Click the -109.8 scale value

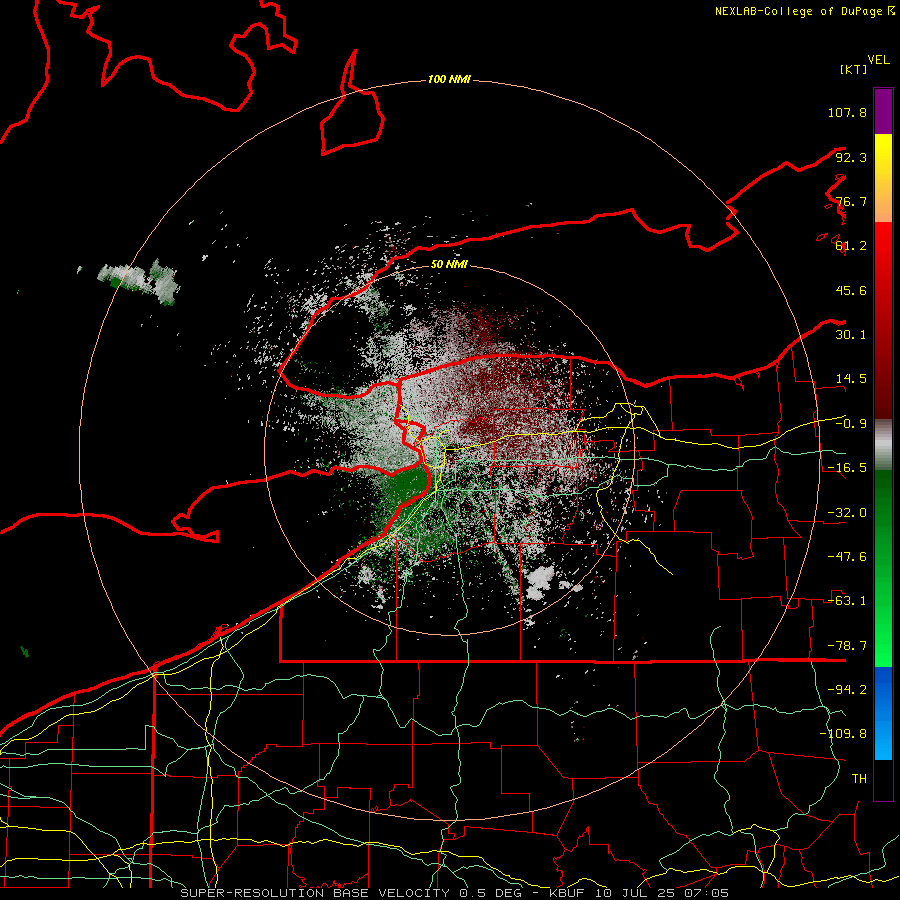844,734
